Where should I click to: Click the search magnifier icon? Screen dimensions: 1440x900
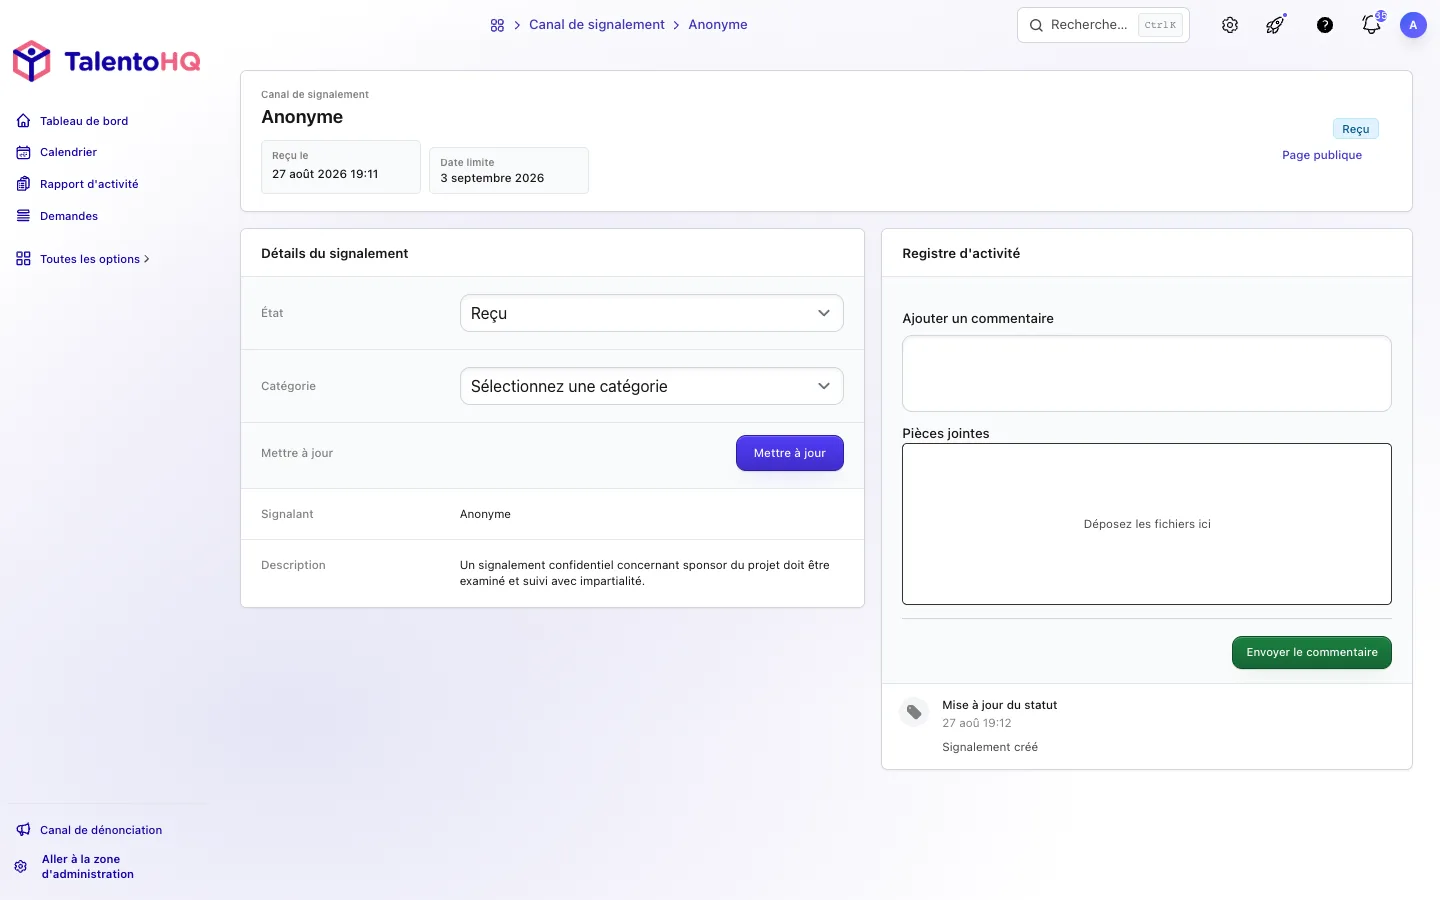click(x=1036, y=25)
